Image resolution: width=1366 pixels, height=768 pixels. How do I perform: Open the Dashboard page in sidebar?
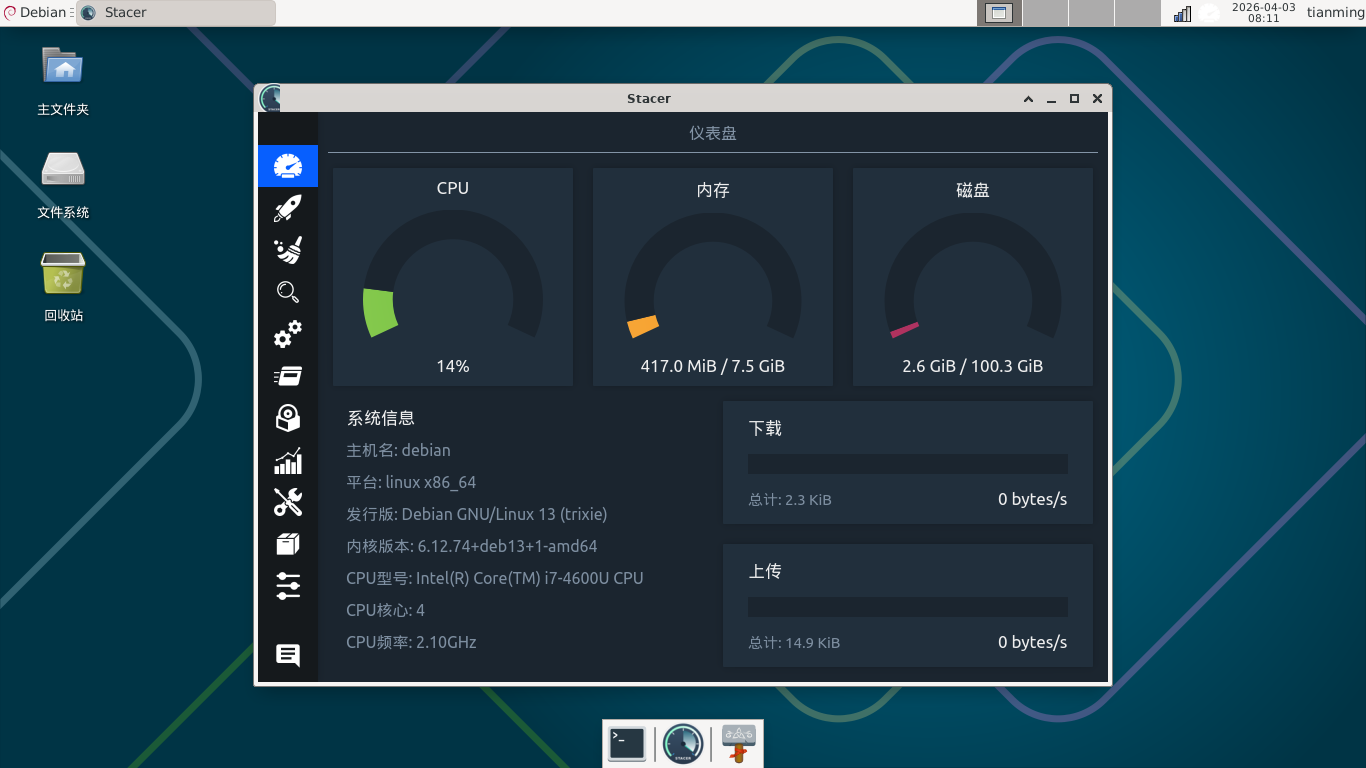click(288, 166)
